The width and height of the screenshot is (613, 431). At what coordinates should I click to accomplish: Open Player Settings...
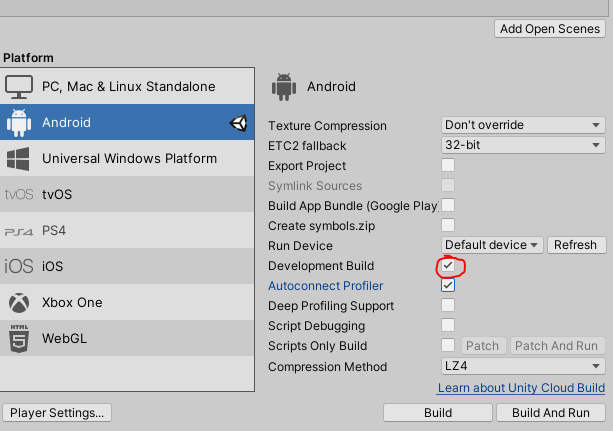[x=57, y=413]
